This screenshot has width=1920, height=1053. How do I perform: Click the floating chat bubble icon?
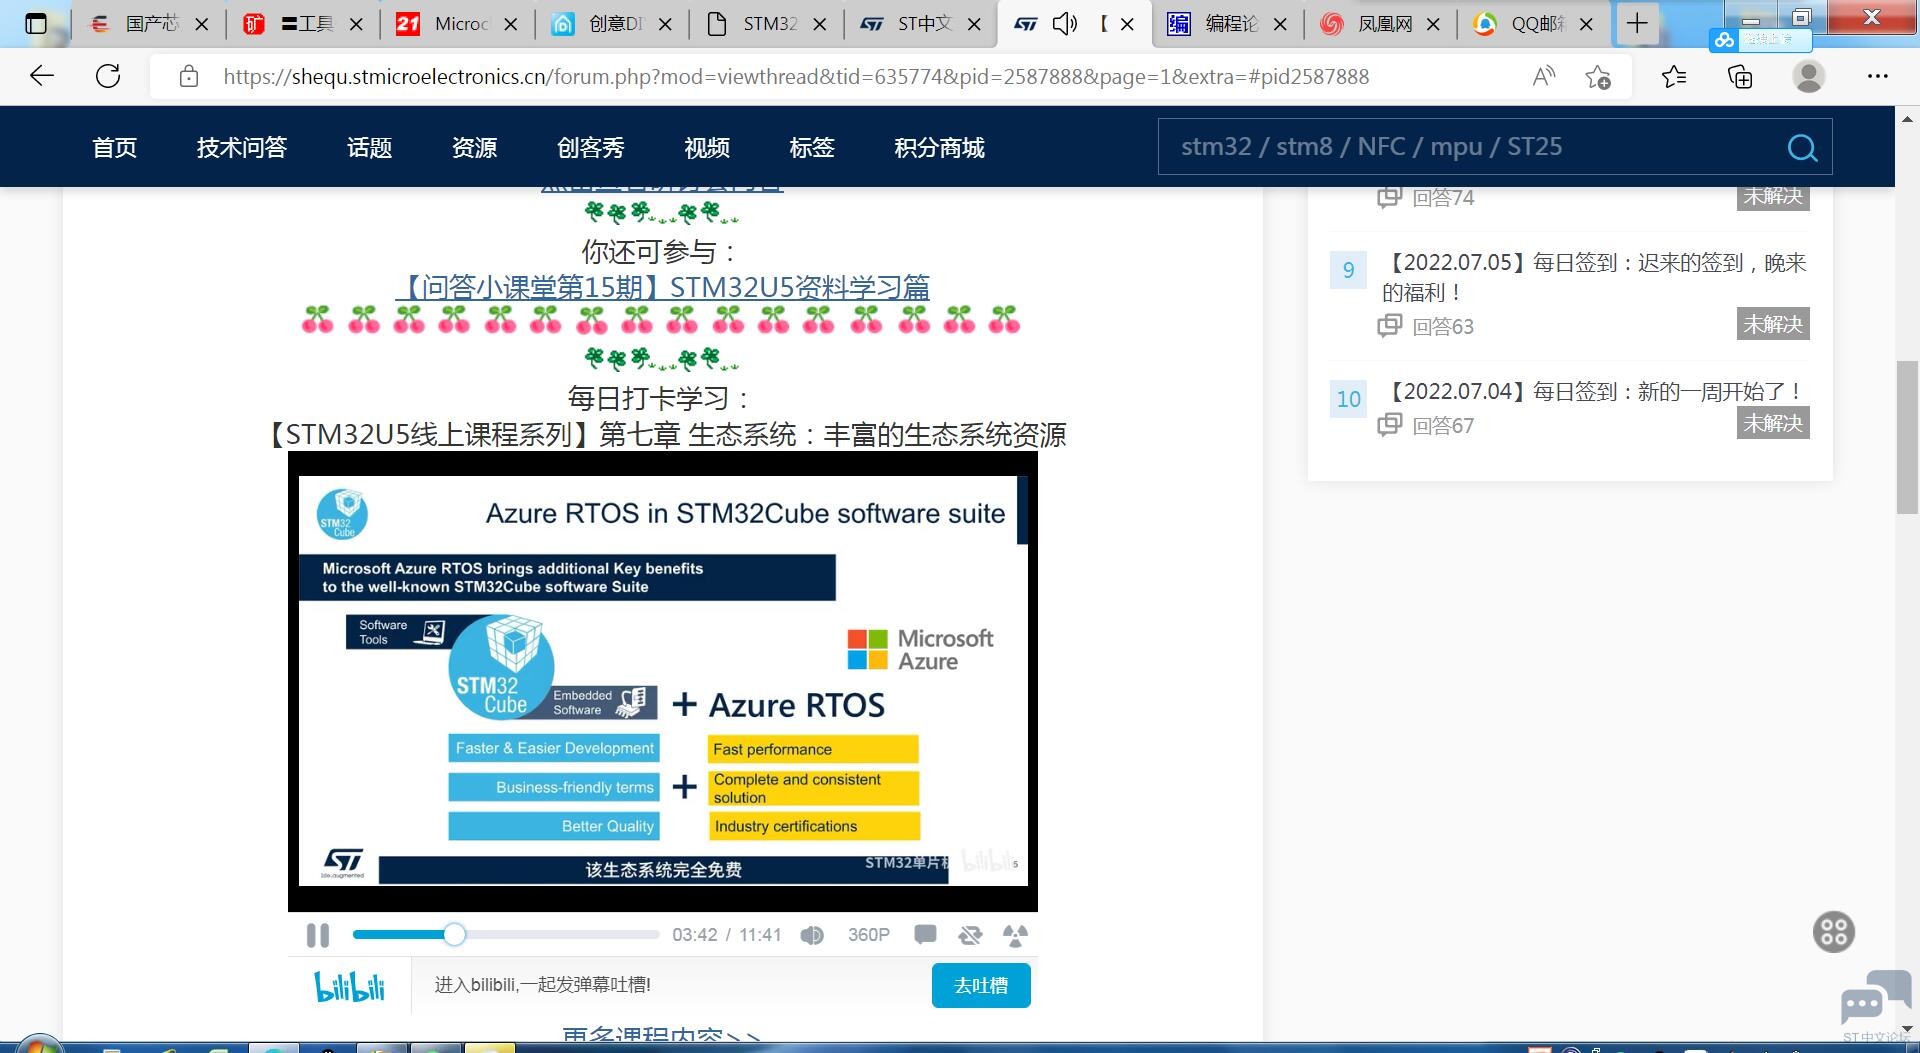(1873, 998)
